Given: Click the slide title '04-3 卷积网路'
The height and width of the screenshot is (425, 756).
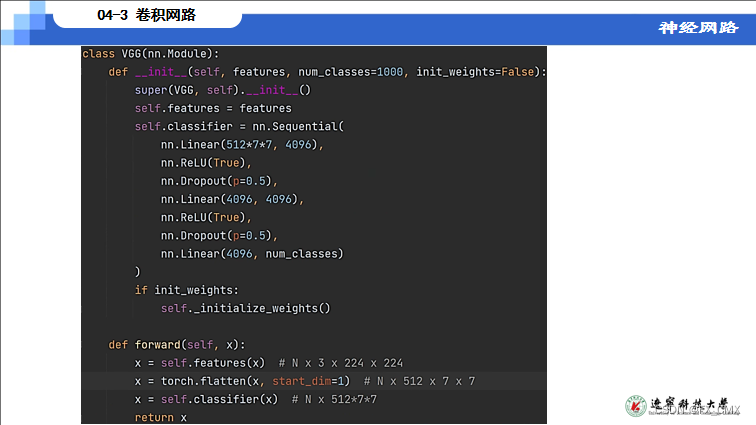Looking at the screenshot, I should click(x=147, y=15).
